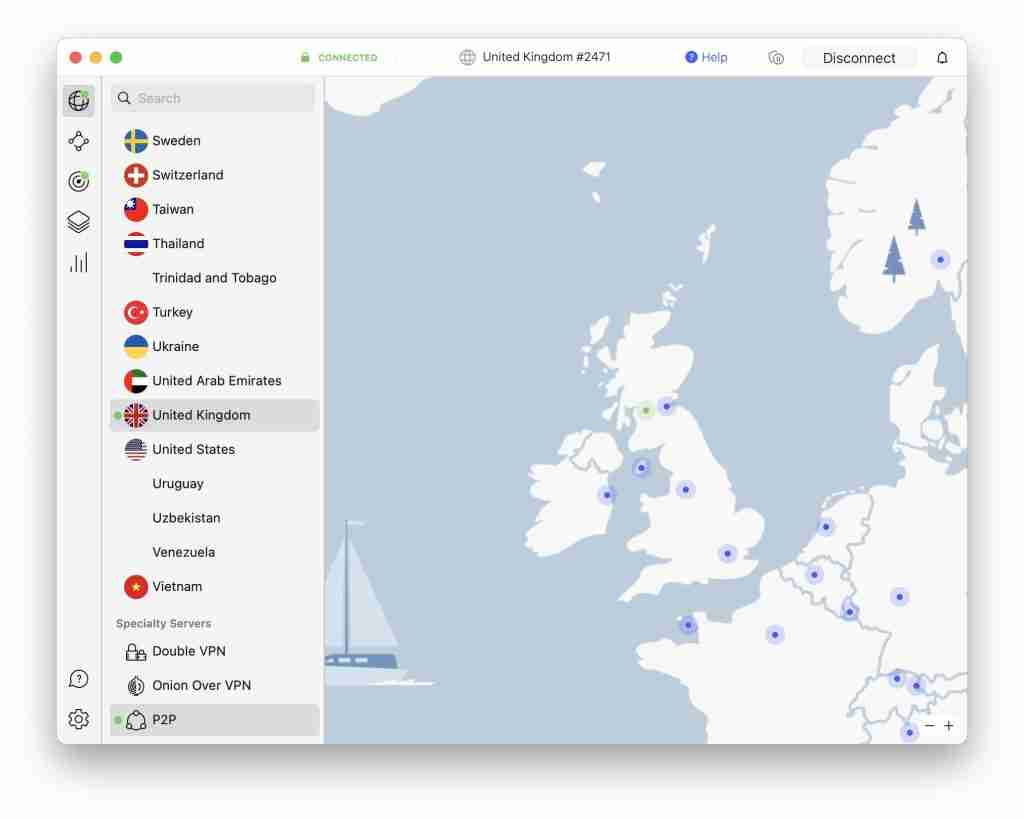The image size is (1024, 819).
Task: Click the Switzerland flag icon
Action: [136, 175]
